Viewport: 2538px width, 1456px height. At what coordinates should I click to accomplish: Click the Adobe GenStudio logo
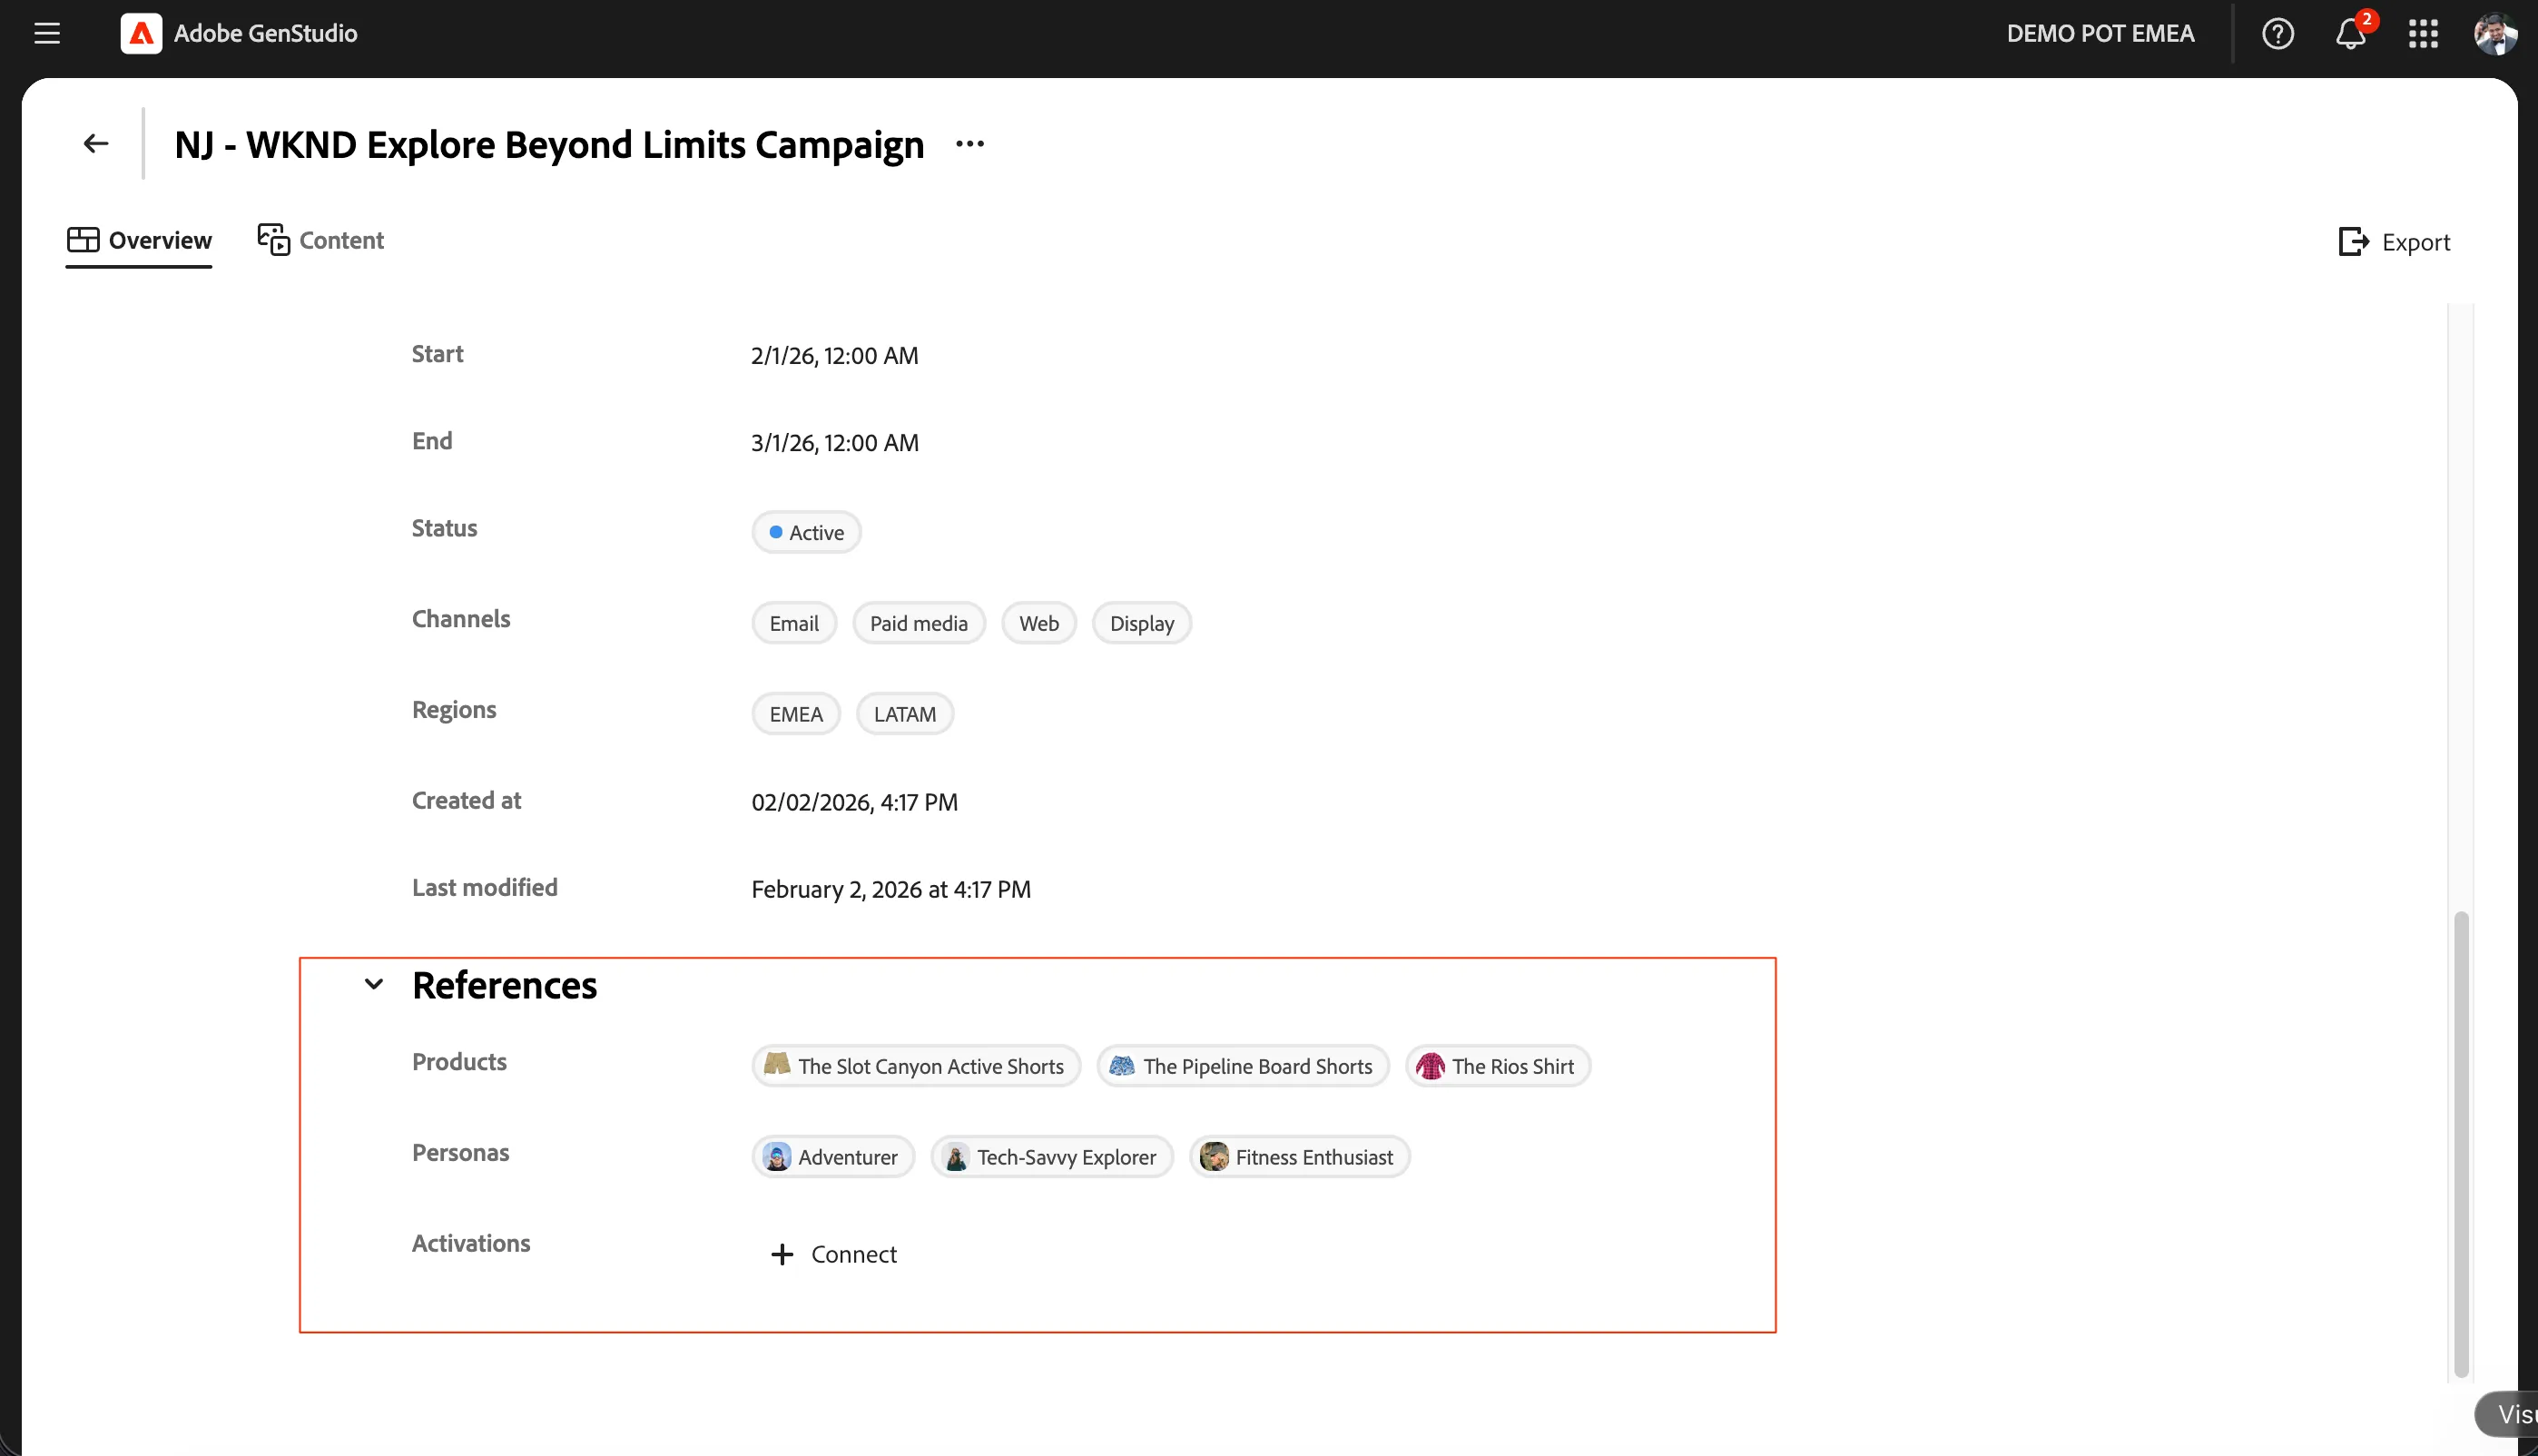tap(141, 33)
